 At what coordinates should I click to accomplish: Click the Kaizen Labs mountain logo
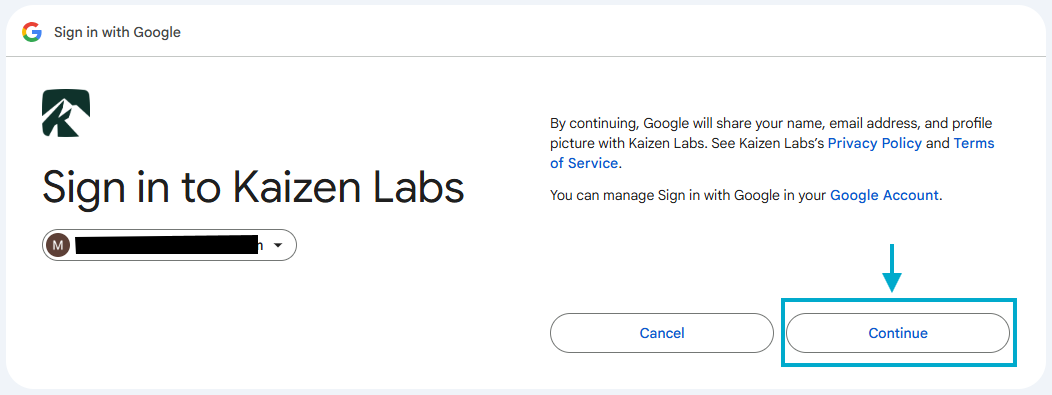(66, 113)
